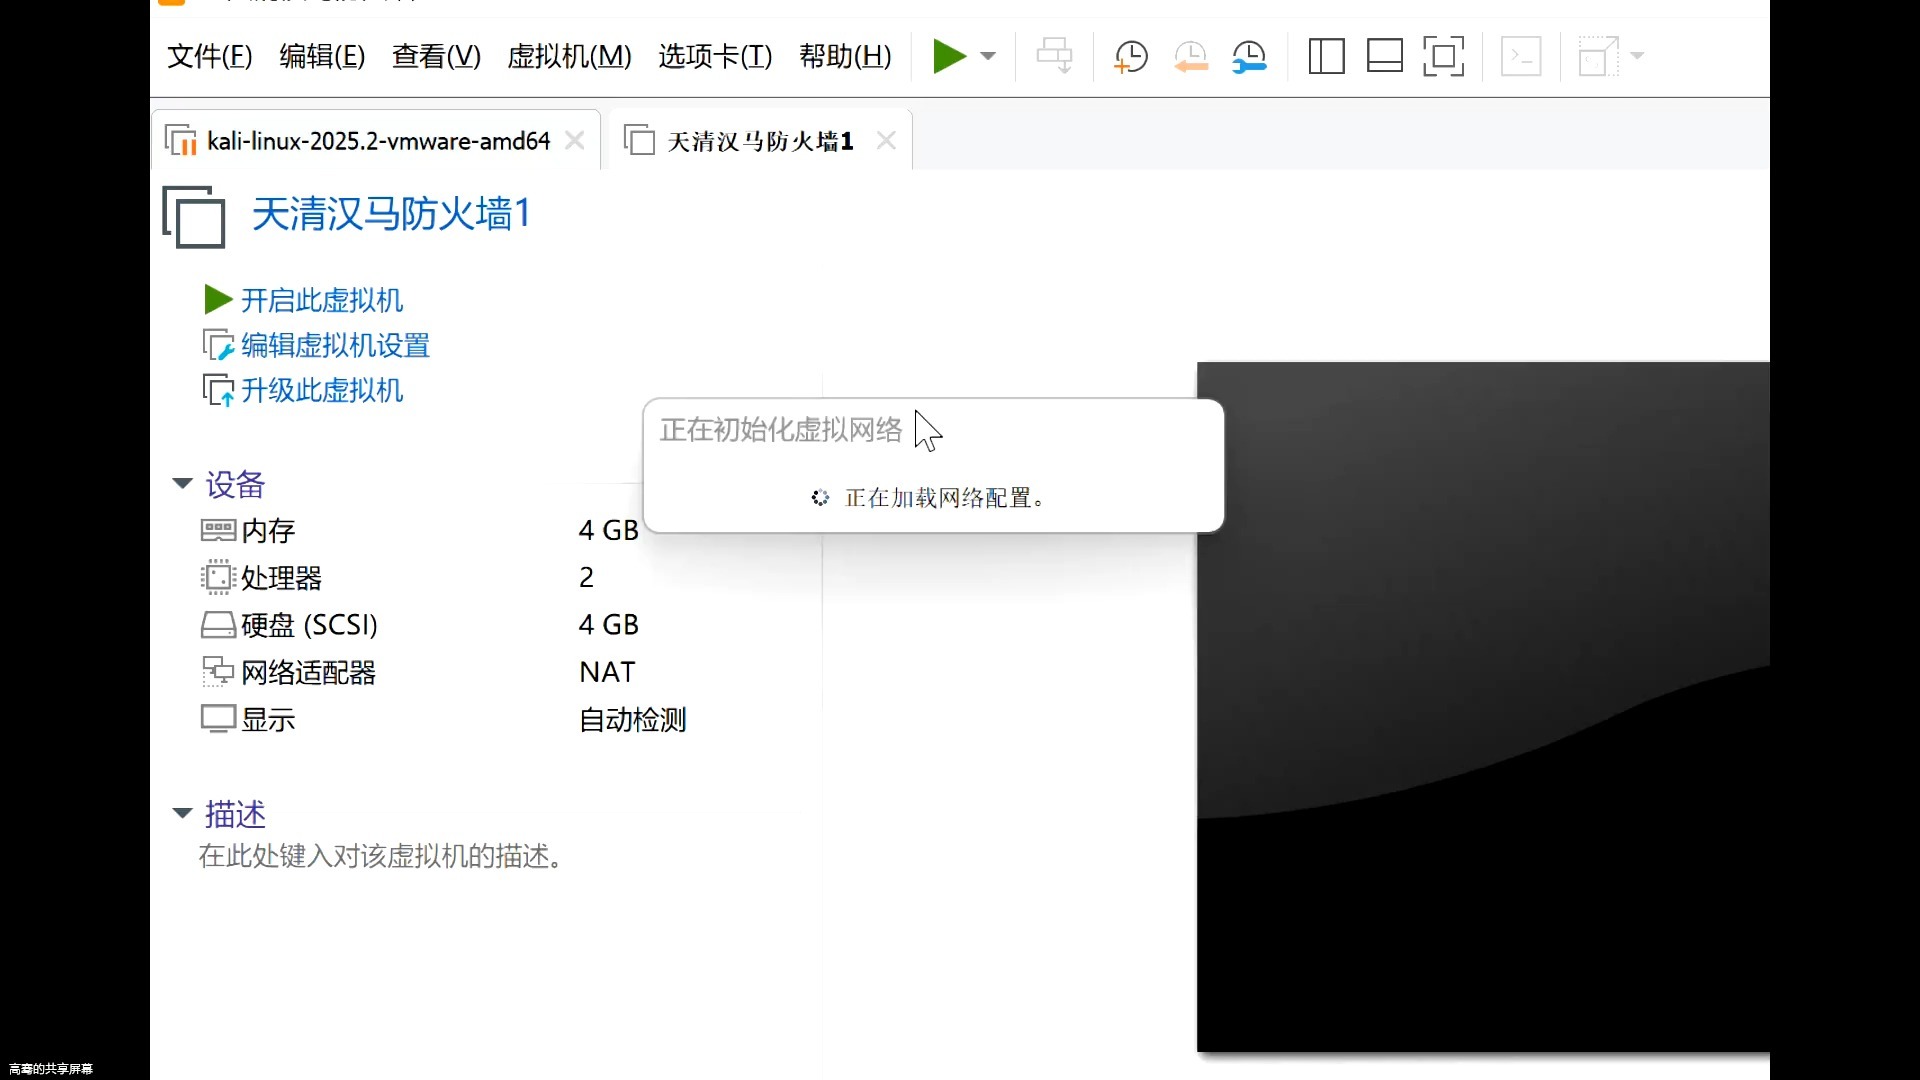Click the 处理器 value 2
The height and width of the screenshot is (1080, 1920).
coord(586,577)
